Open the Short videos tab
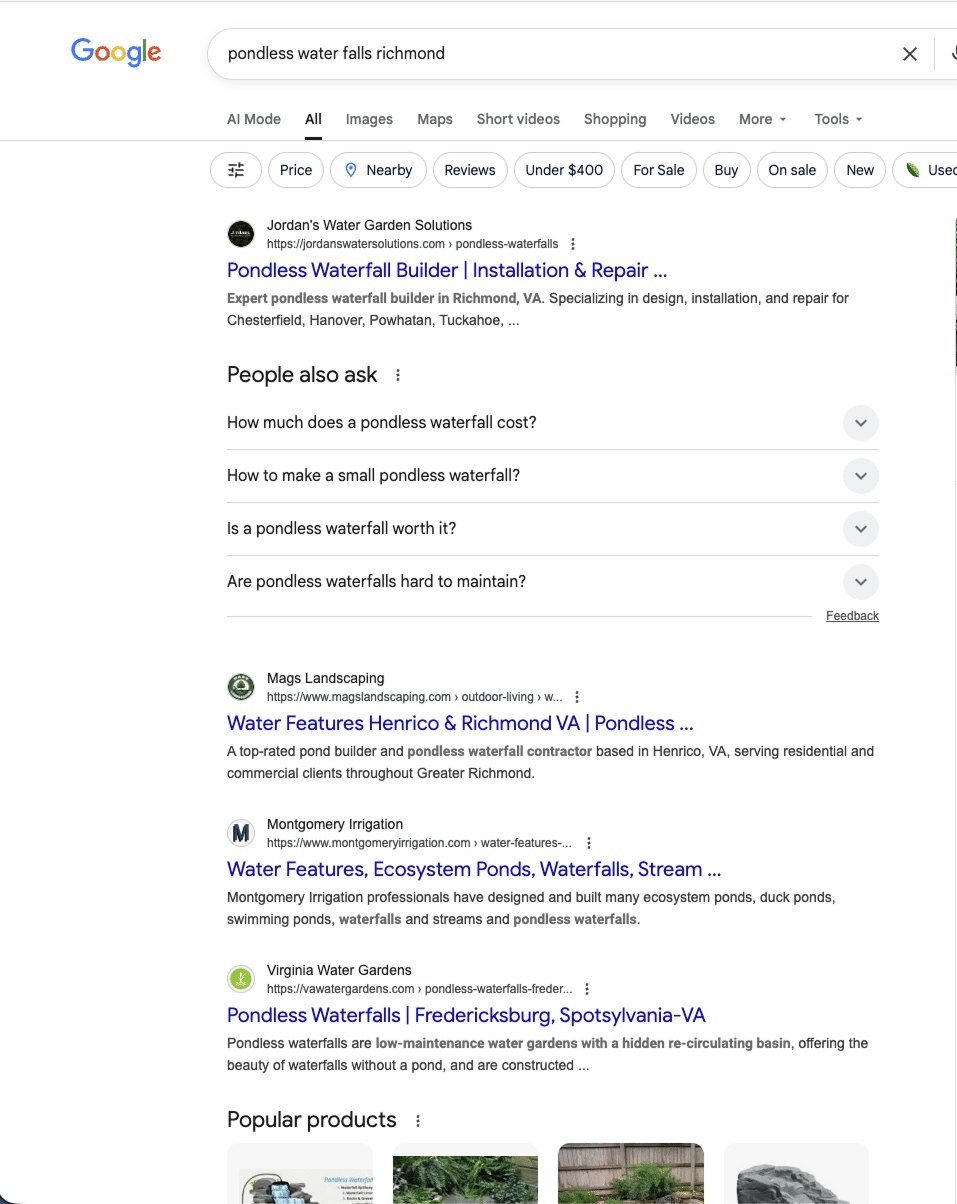The image size is (957, 1204). 518,119
